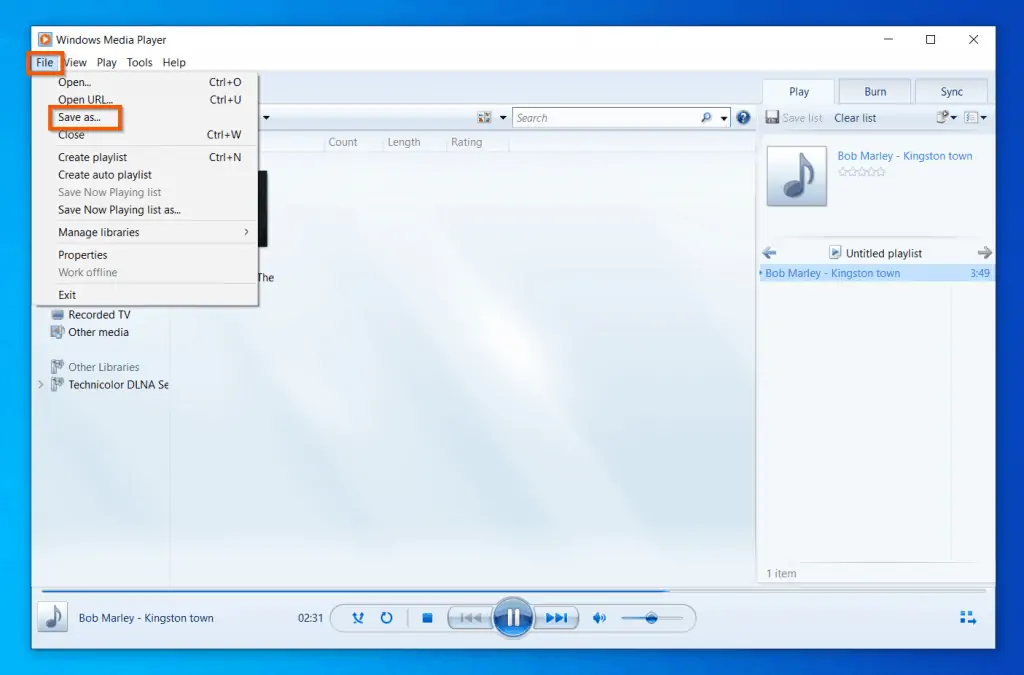Screen dimensions: 1024x675
Task: Skip to the next track
Action: click(557, 618)
